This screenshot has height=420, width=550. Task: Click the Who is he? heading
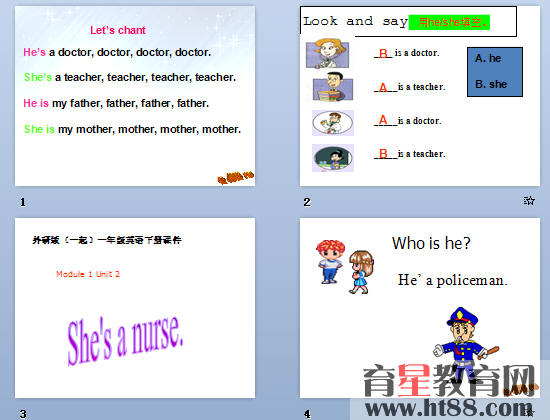(431, 243)
